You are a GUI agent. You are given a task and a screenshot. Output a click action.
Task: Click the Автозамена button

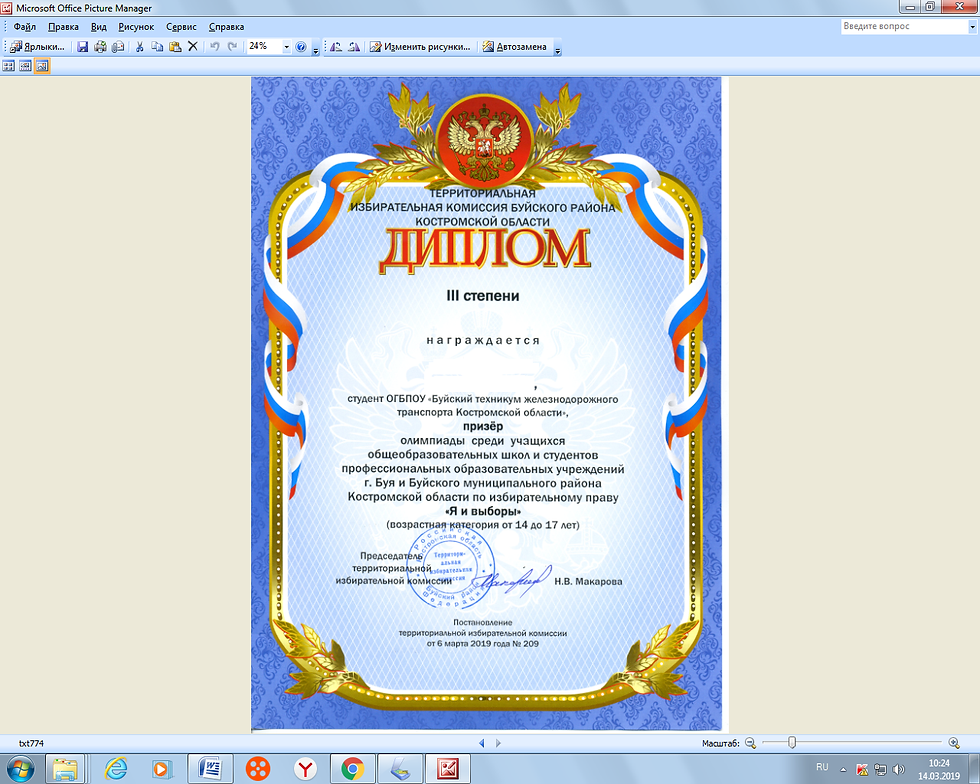(x=514, y=46)
